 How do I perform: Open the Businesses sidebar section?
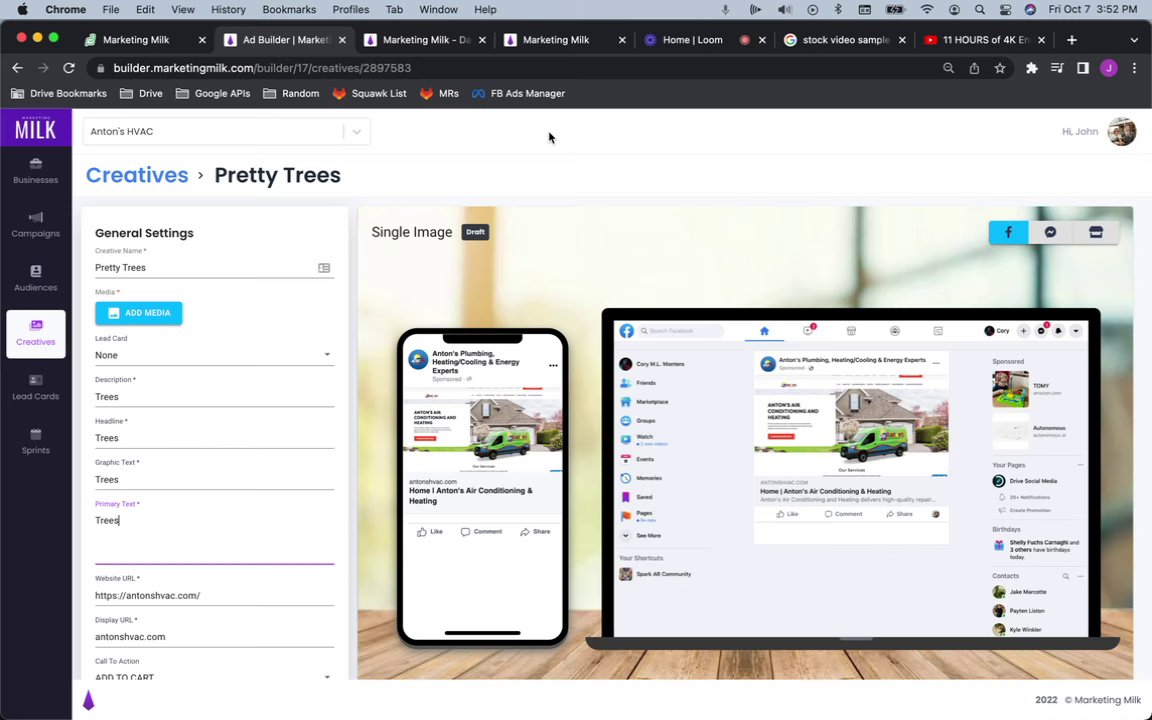click(x=35, y=170)
